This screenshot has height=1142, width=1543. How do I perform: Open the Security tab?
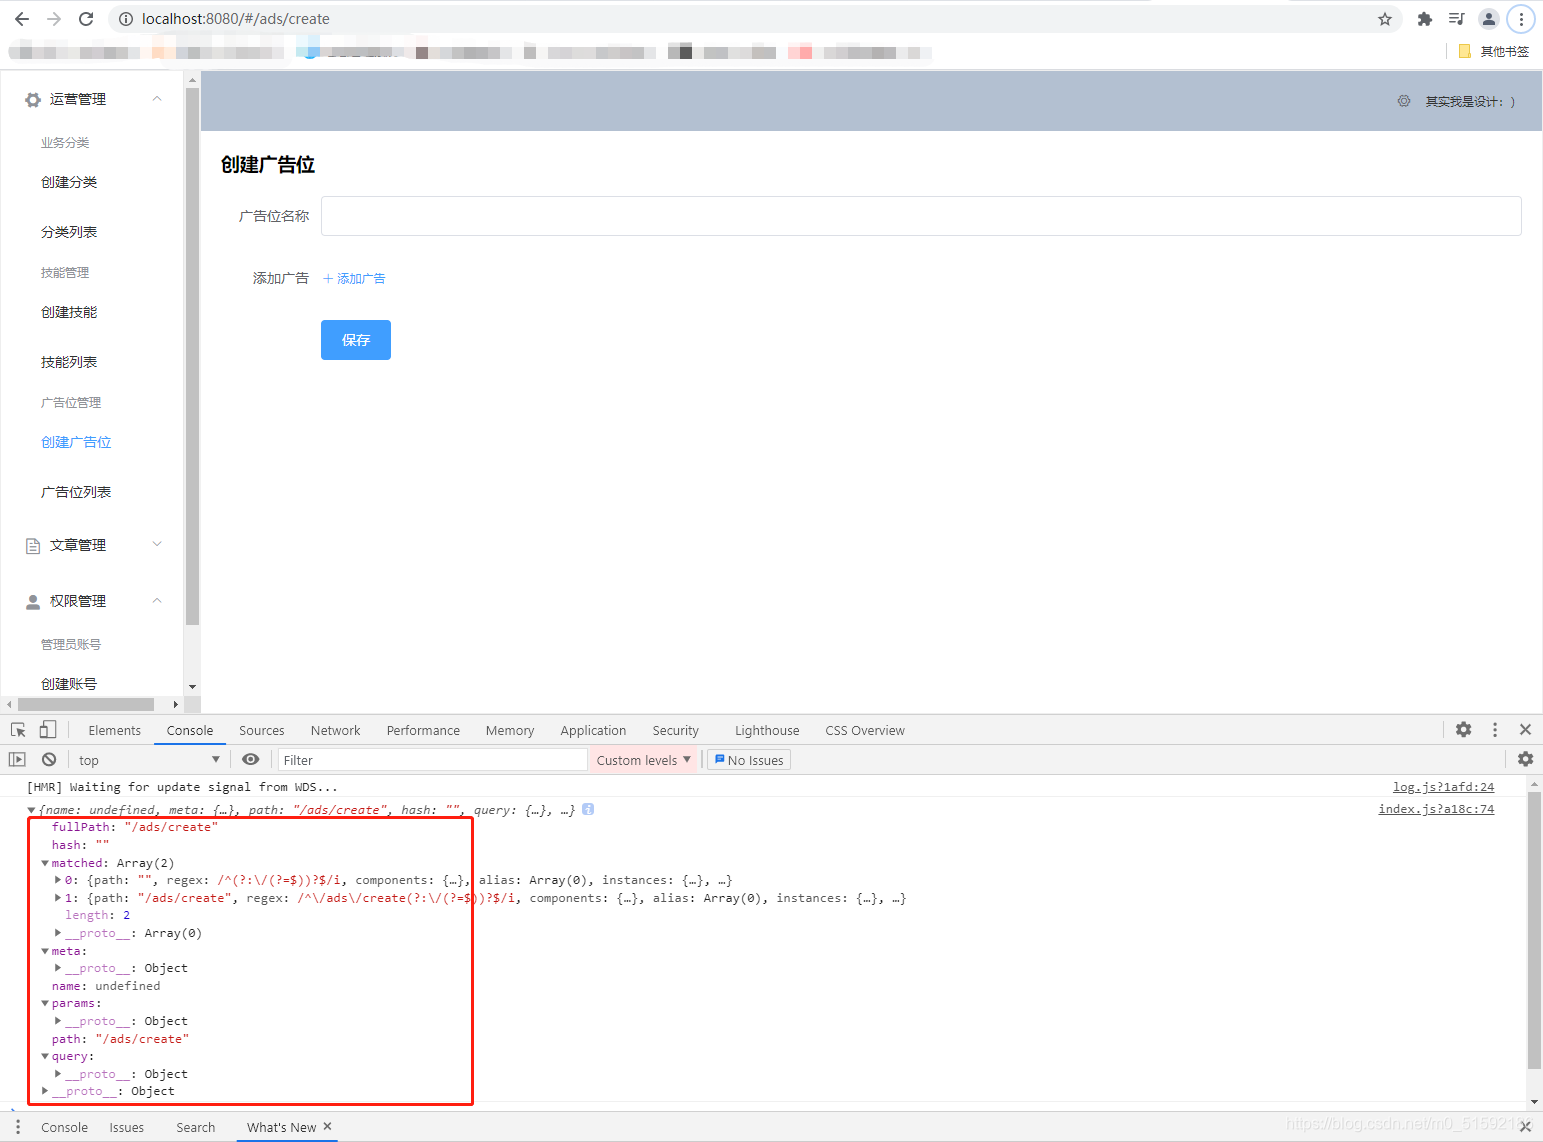point(676,731)
